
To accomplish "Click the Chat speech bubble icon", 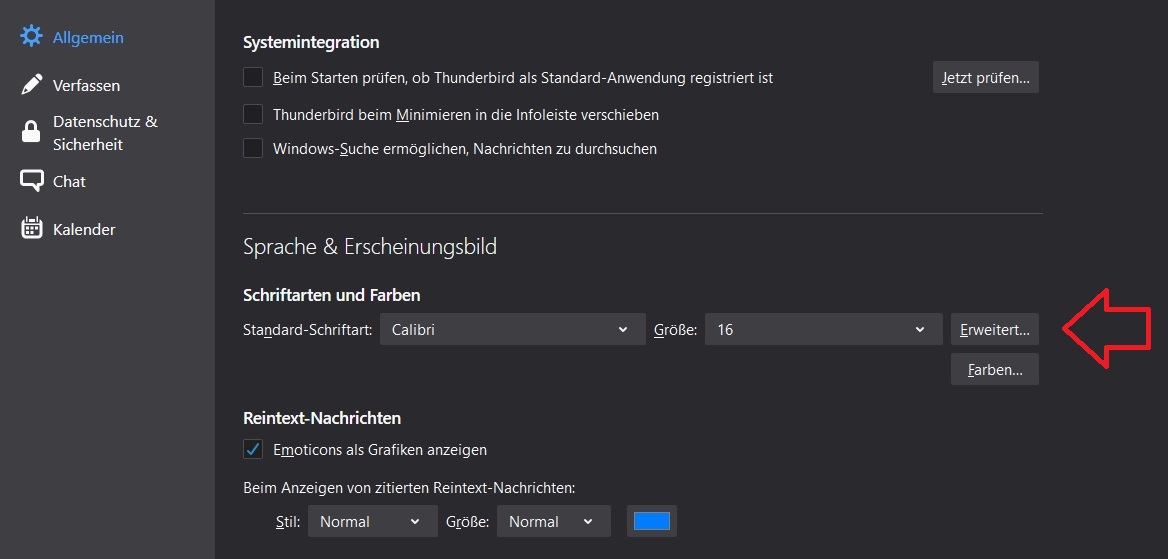I will pyautogui.click(x=32, y=181).
